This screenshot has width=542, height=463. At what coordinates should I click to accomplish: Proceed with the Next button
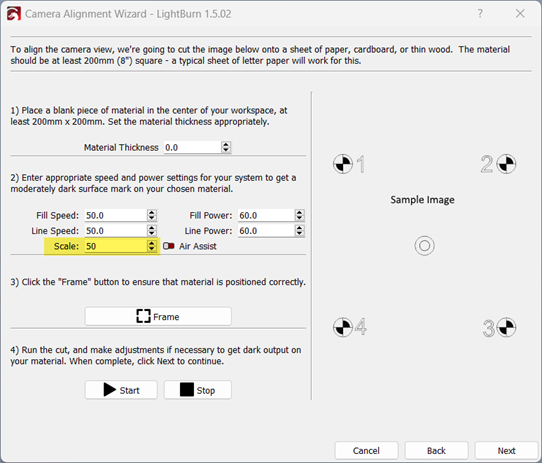(506, 451)
